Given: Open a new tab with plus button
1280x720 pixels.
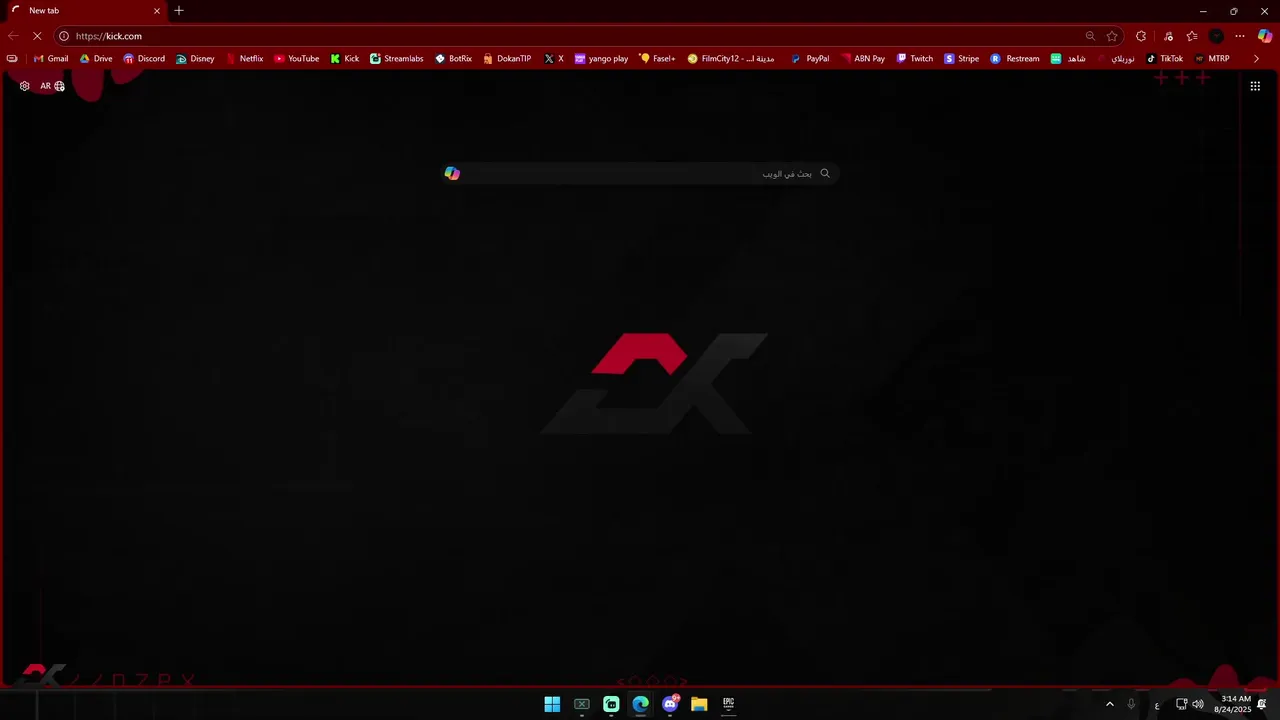Looking at the screenshot, I should tap(179, 11).
